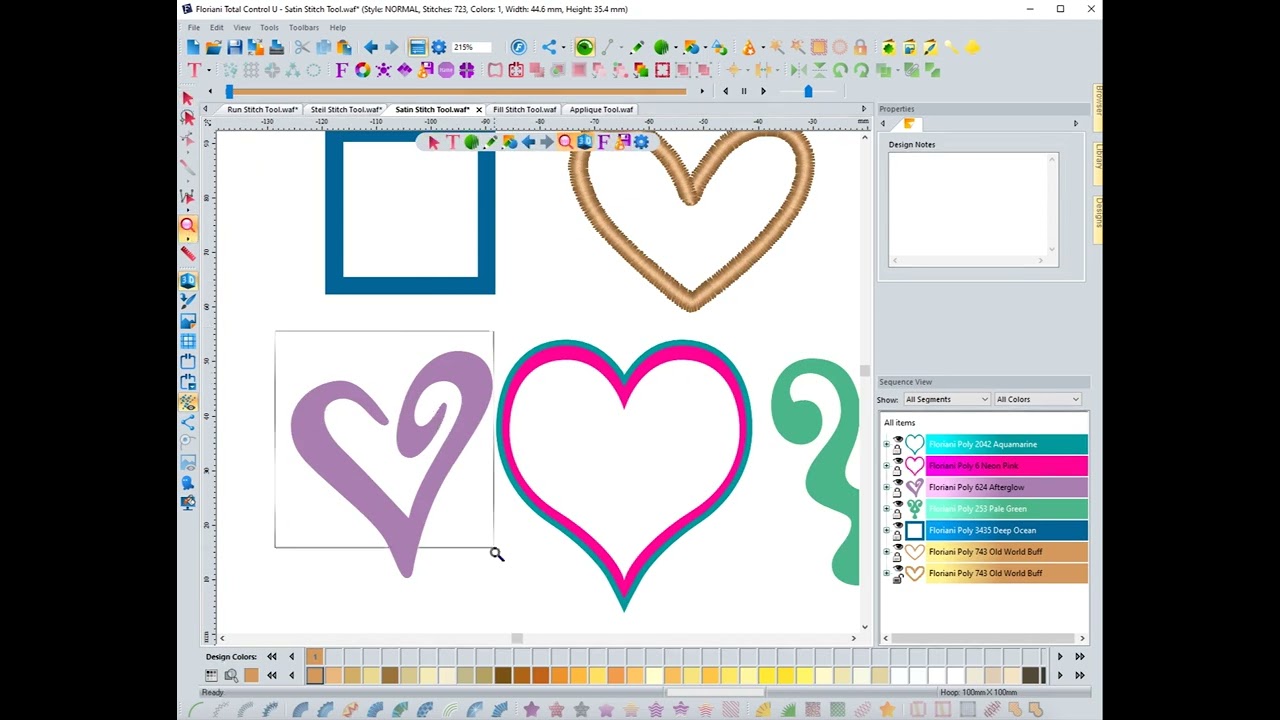Viewport: 1280px width, 720px height.
Task: Open a file with the folder icon
Action: coord(214,47)
